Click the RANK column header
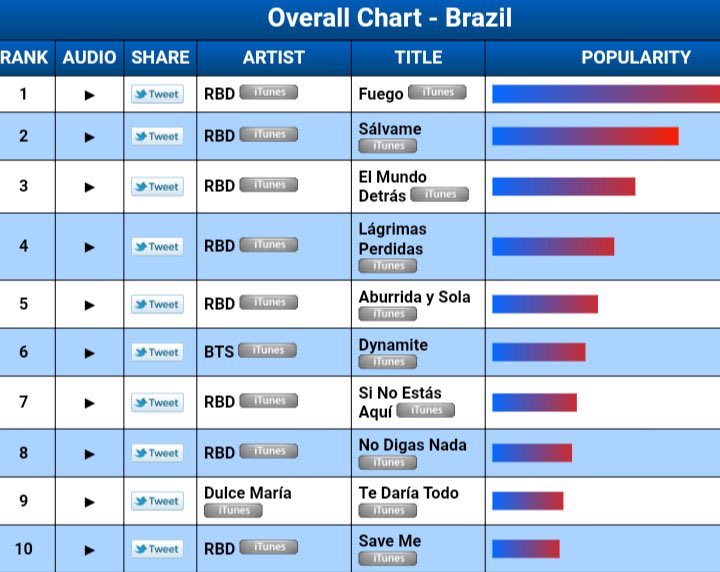Viewport: 720px width, 572px height. 24,58
